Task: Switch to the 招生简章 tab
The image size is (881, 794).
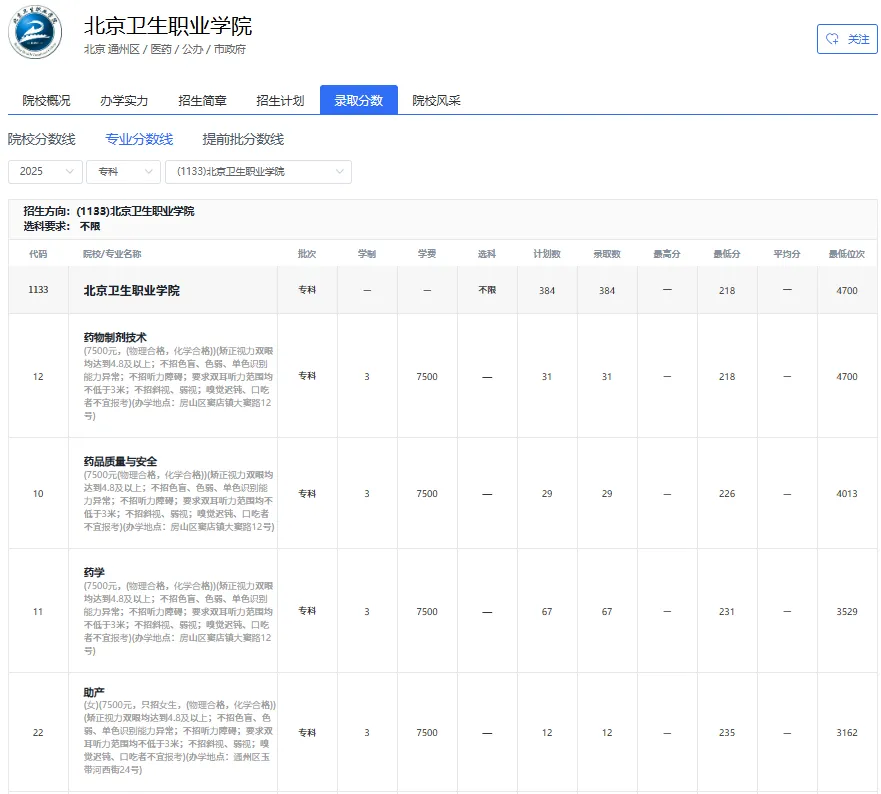Action: coord(202,101)
